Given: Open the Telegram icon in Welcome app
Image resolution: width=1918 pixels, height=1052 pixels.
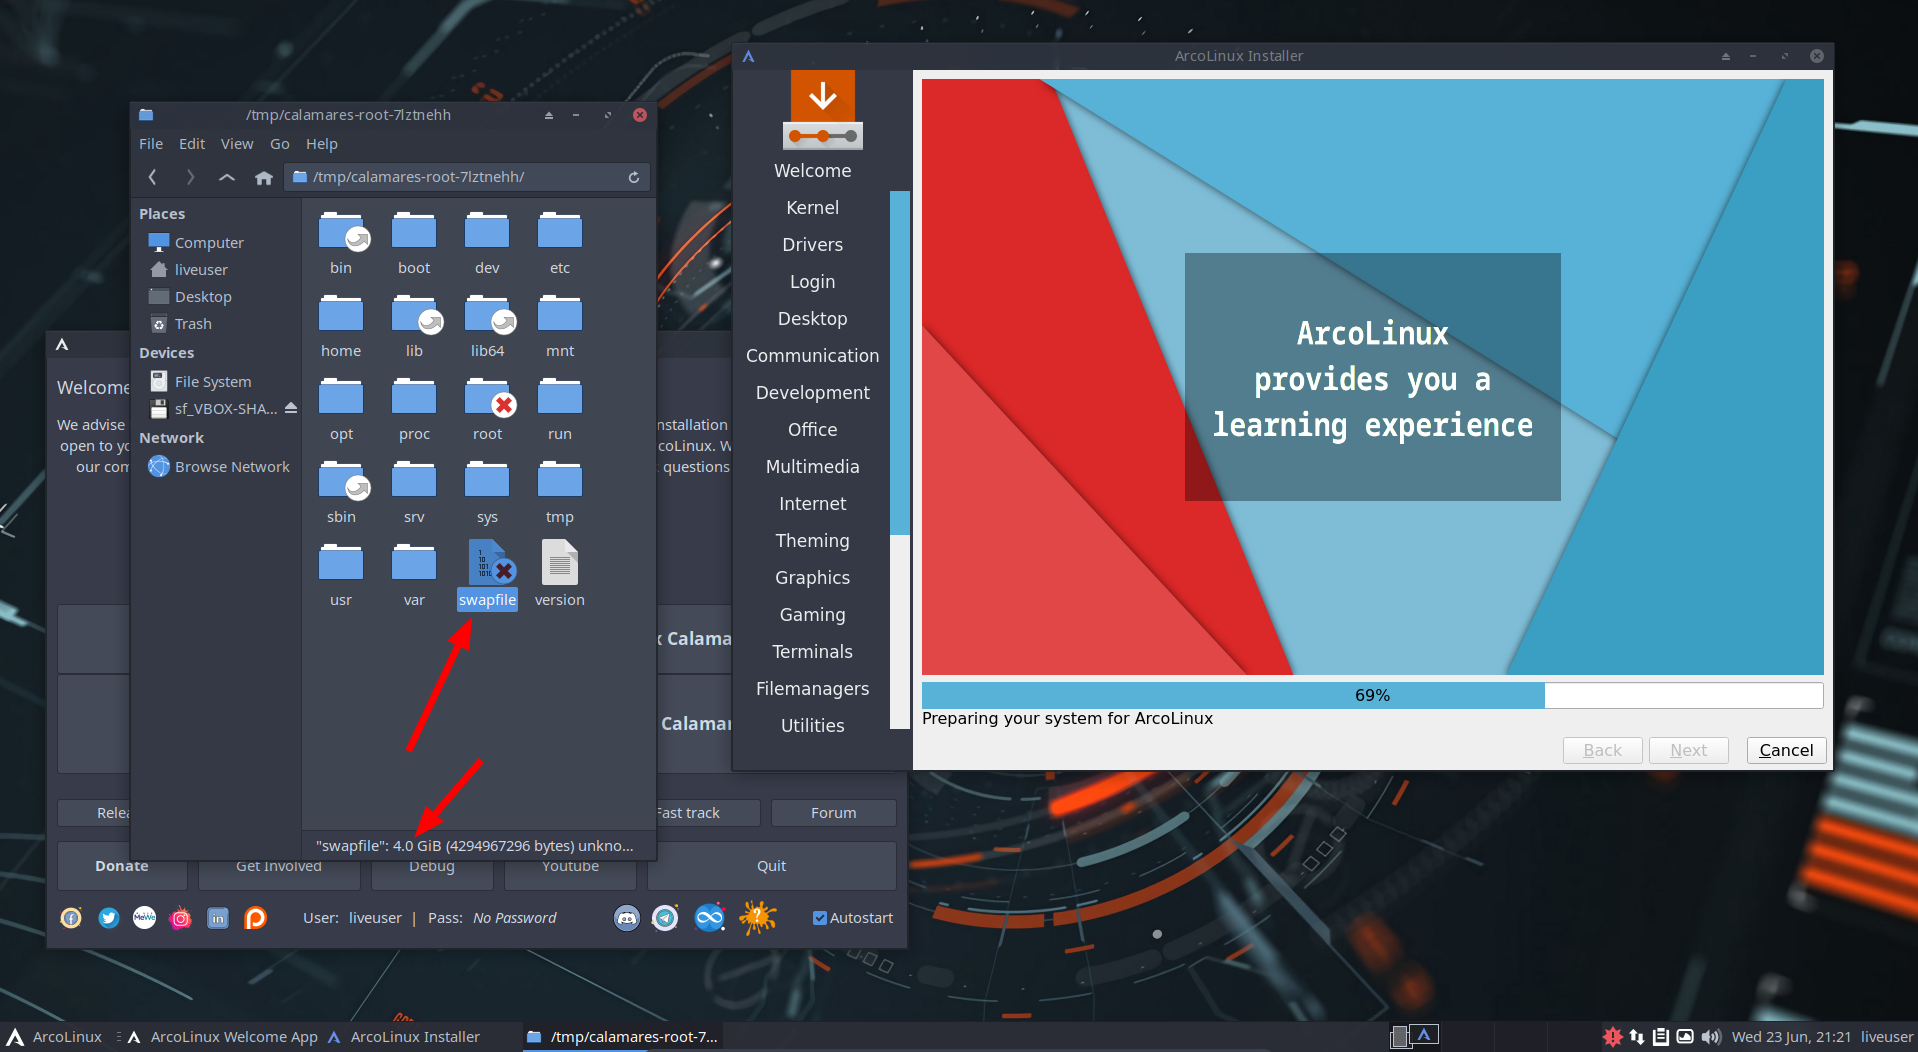Looking at the screenshot, I should [x=665, y=918].
